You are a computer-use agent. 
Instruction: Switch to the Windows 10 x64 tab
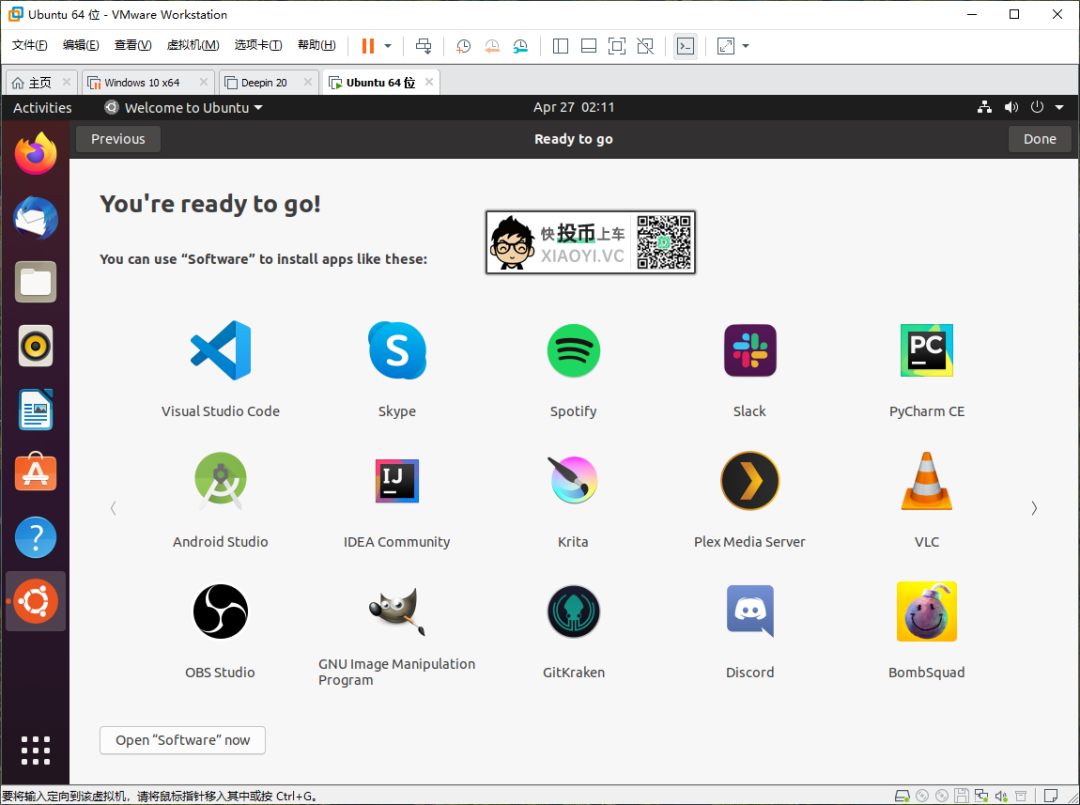coord(147,83)
